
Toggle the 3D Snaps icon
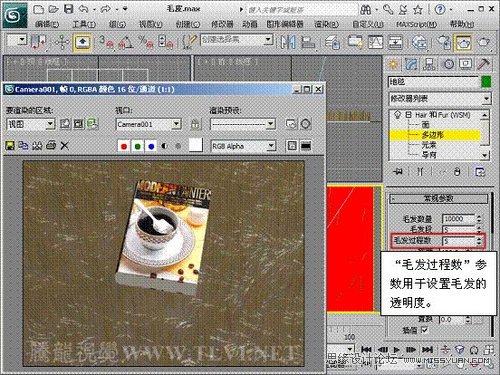point(106,42)
